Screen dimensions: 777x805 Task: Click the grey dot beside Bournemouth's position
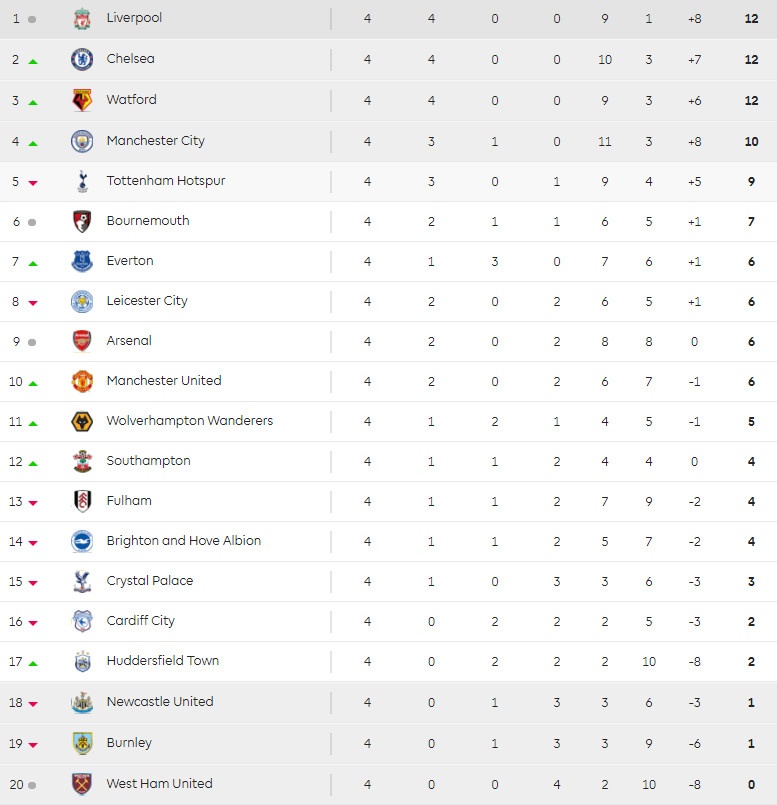(33, 222)
